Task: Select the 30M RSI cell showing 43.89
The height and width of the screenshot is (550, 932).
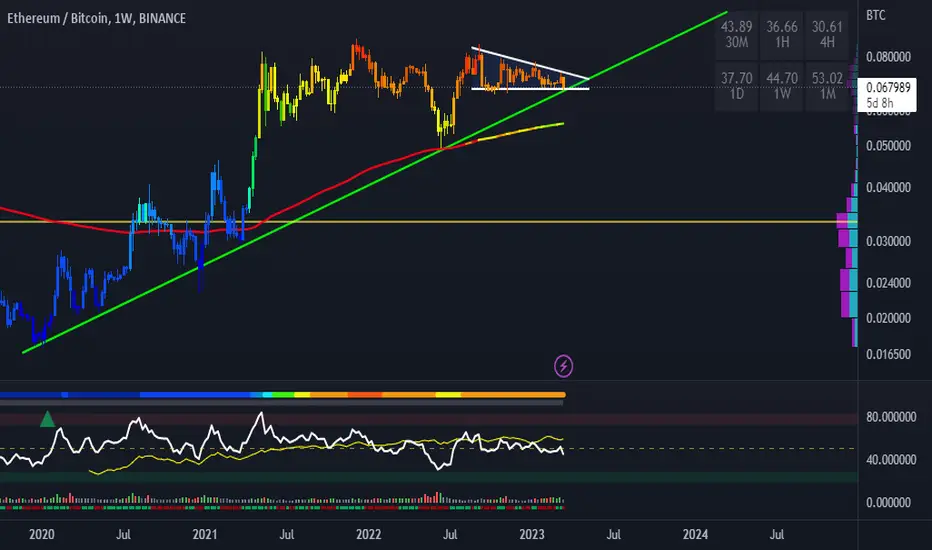Action: coord(736,34)
